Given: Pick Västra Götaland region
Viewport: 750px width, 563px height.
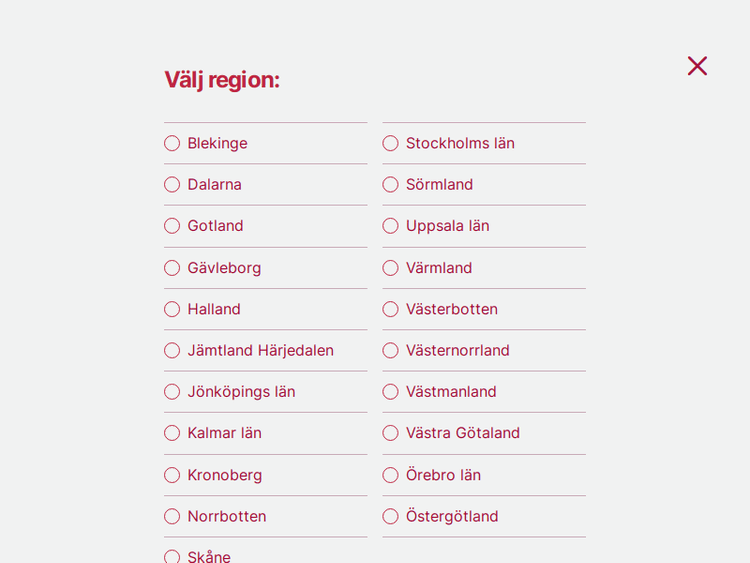Looking at the screenshot, I should [390, 433].
